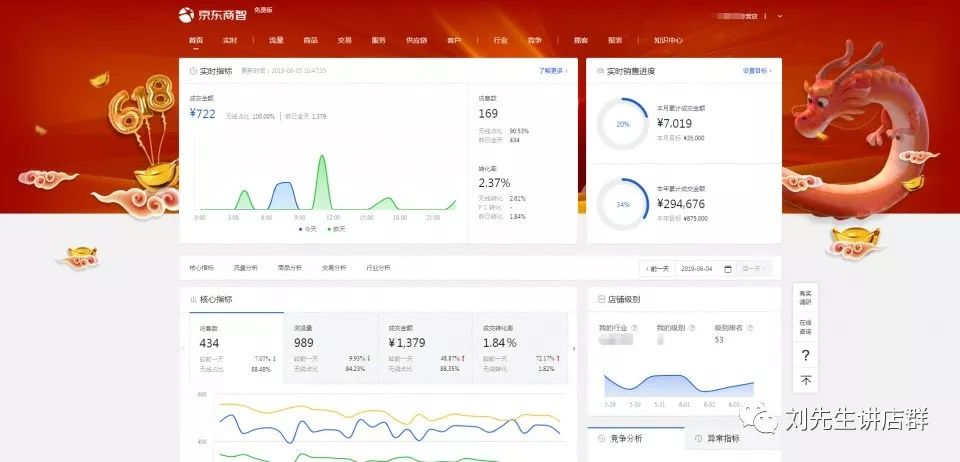Click the 2019-06-04 date field
960x462 pixels.
coord(697,269)
